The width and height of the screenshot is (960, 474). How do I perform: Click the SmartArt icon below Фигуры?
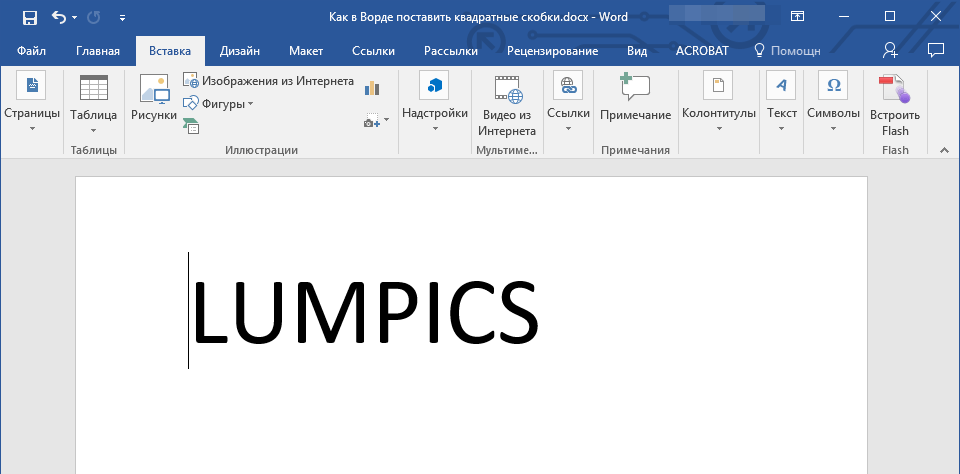pos(191,125)
